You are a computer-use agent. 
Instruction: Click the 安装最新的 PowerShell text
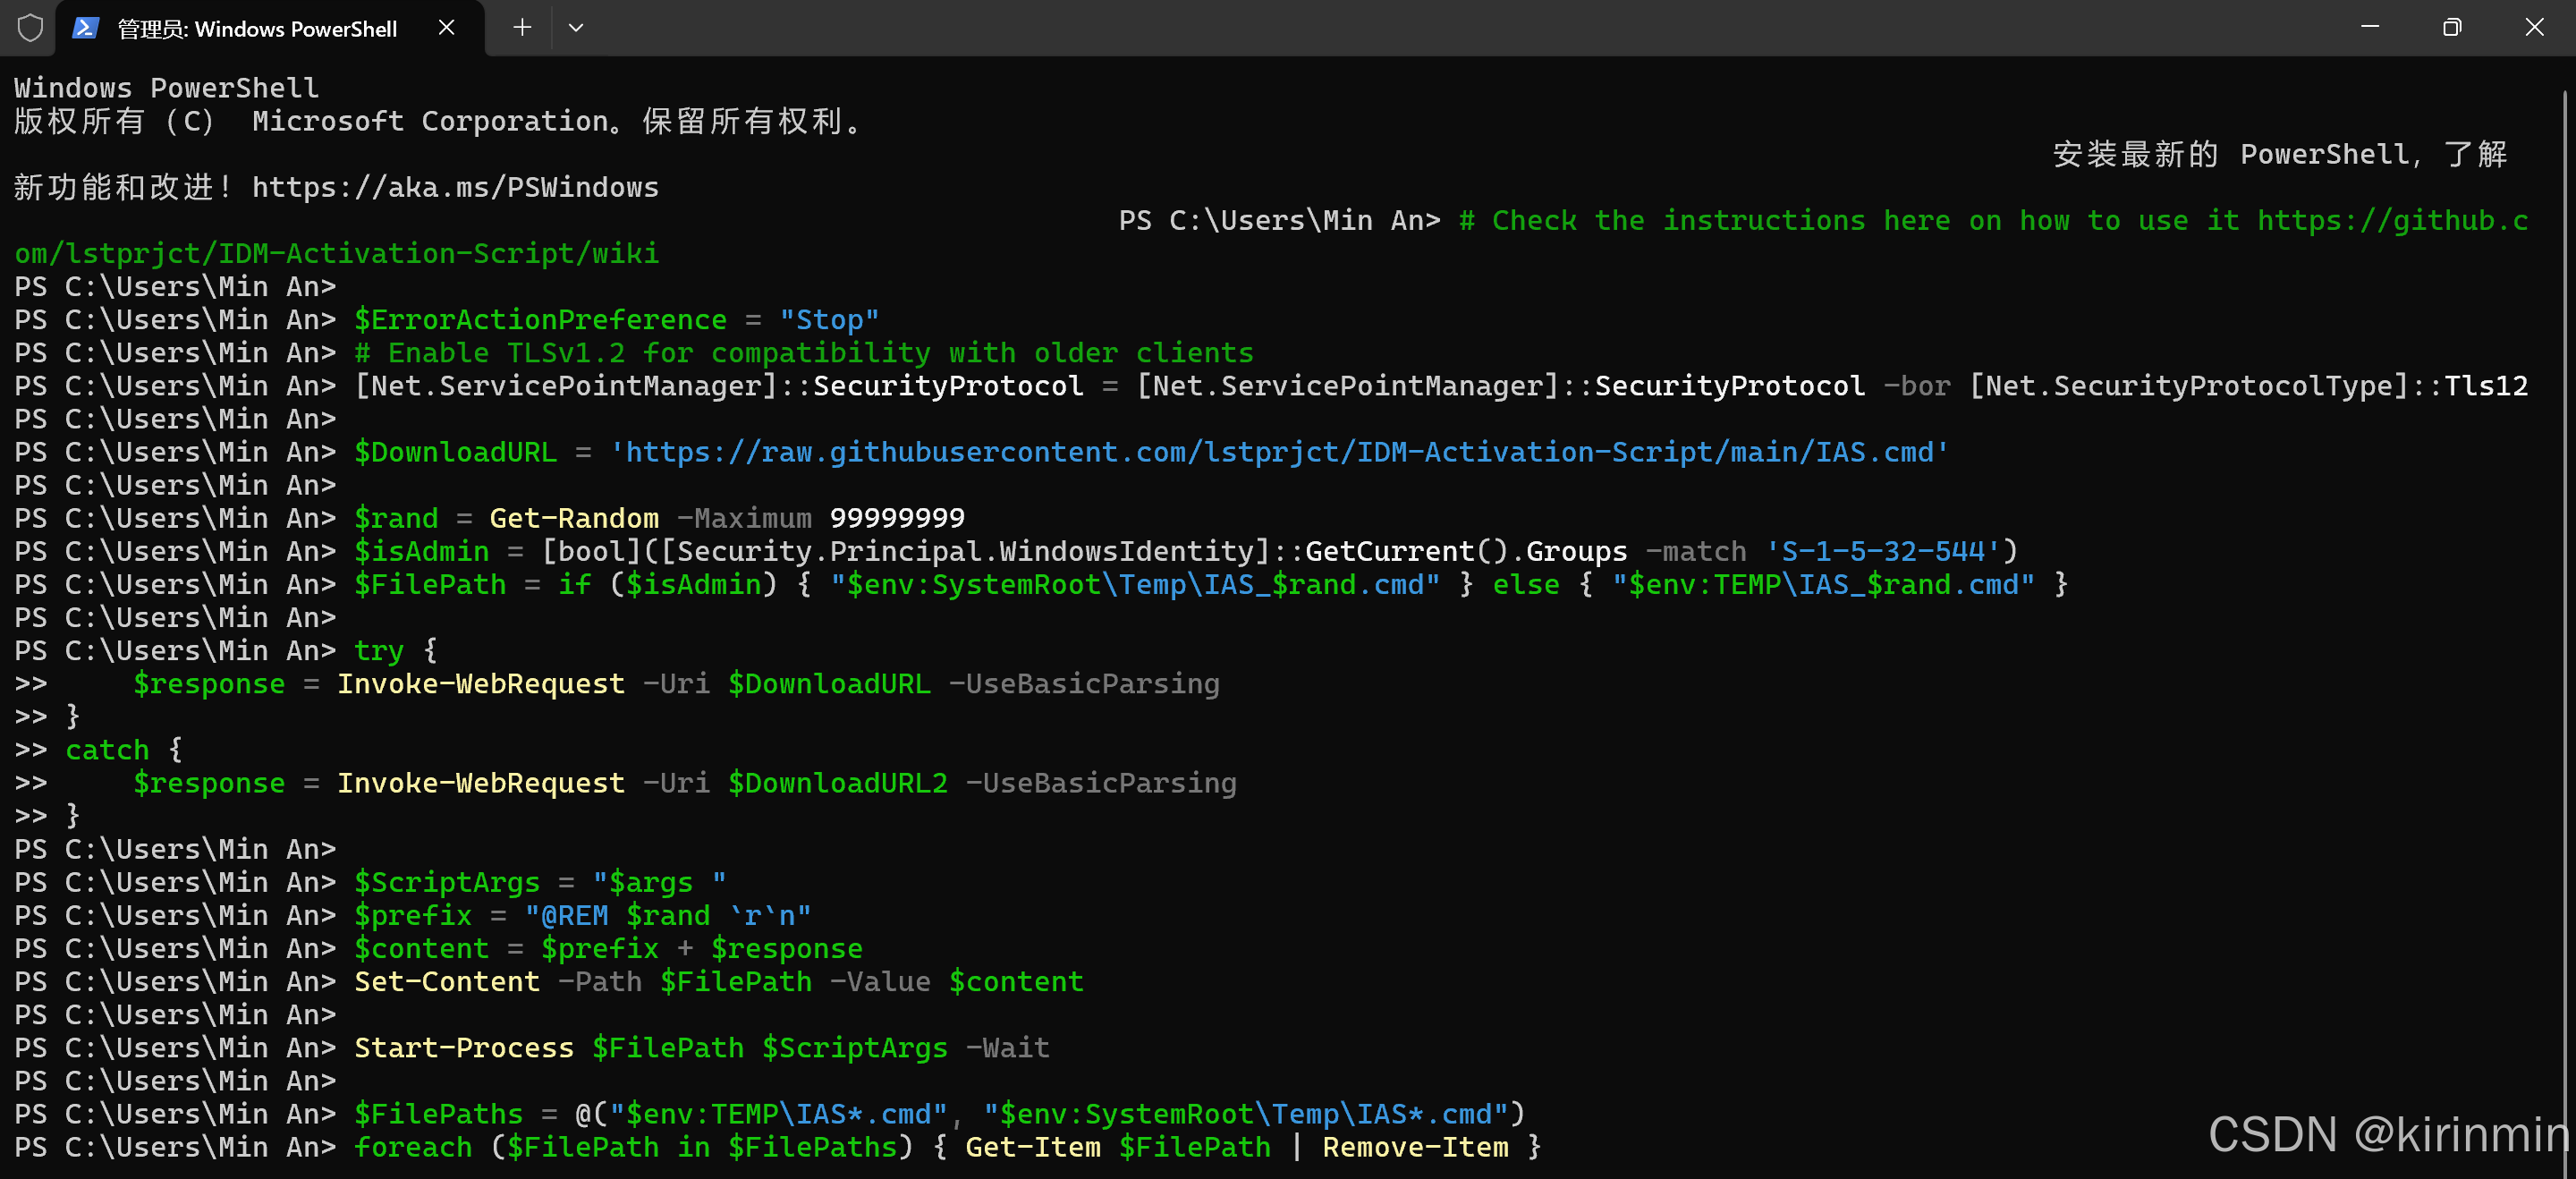[2230, 154]
